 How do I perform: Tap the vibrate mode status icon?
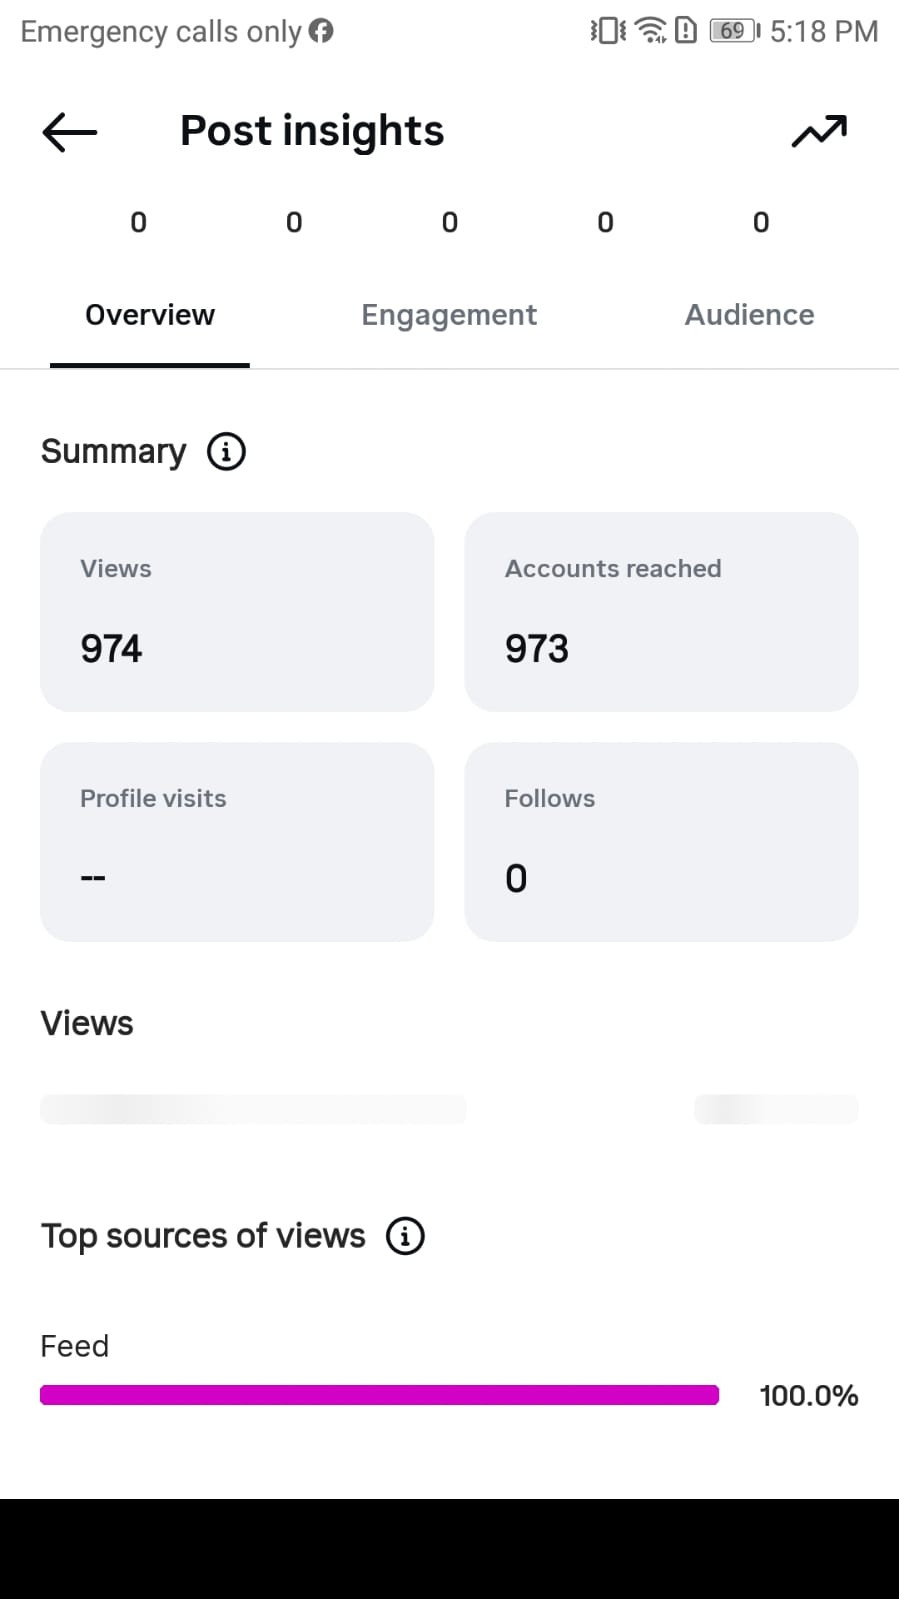coord(608,31)
